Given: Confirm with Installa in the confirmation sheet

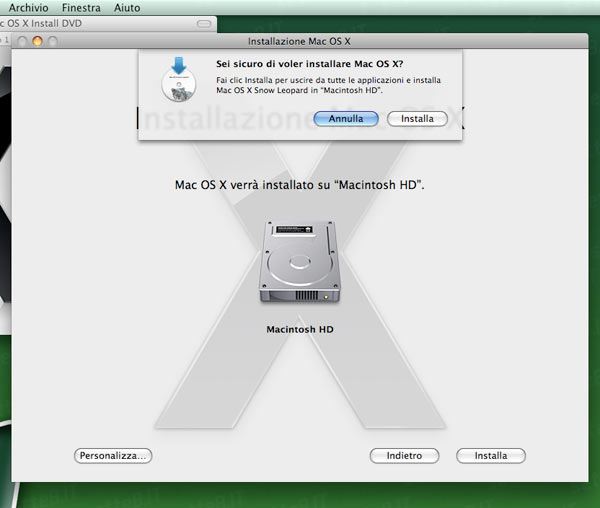Looking at the screenshot, I should 417,119.
